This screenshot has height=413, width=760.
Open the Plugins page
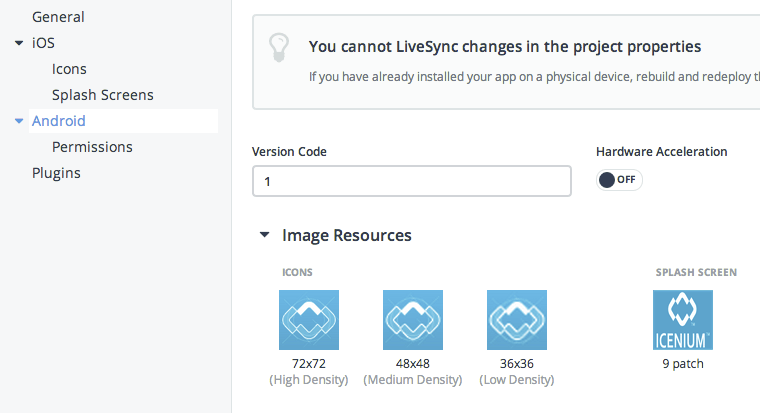pos(56,173)
